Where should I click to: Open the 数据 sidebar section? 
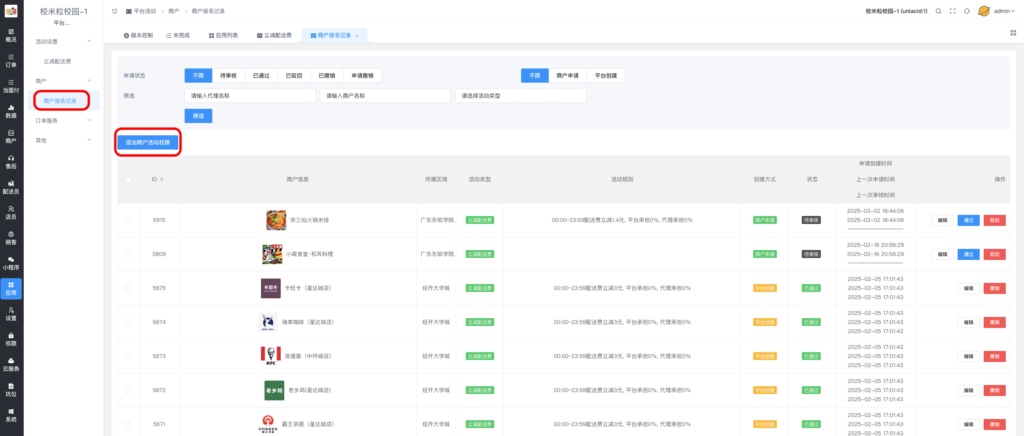(11, 110)
